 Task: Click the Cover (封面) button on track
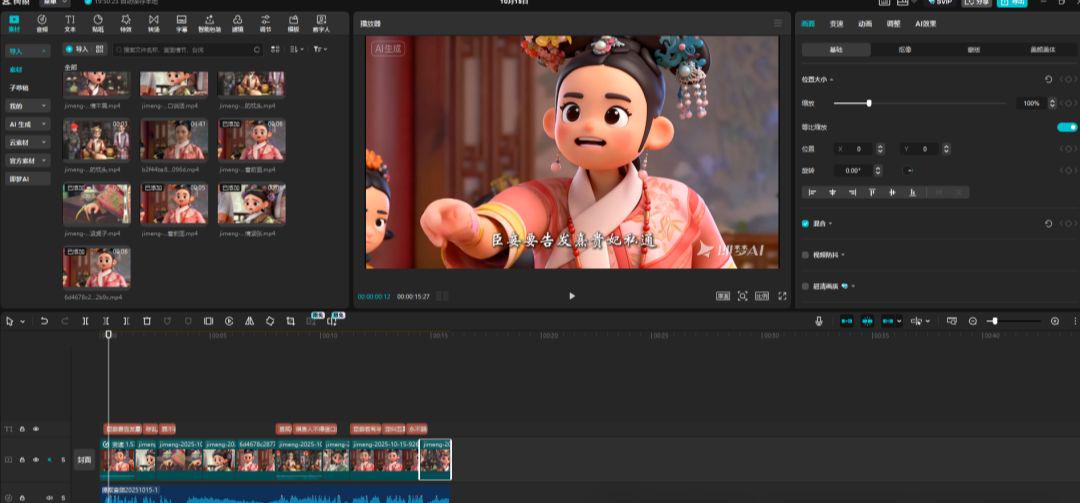point(84,460)
